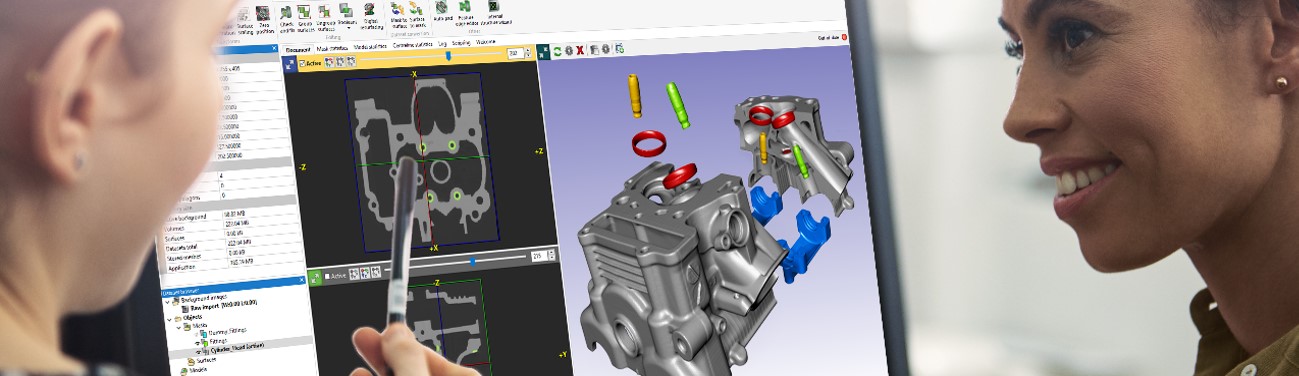1299x376 pixels.
Task: Maximize the top slice view with the blue arrows icon
Action: (x=290, y=63)
